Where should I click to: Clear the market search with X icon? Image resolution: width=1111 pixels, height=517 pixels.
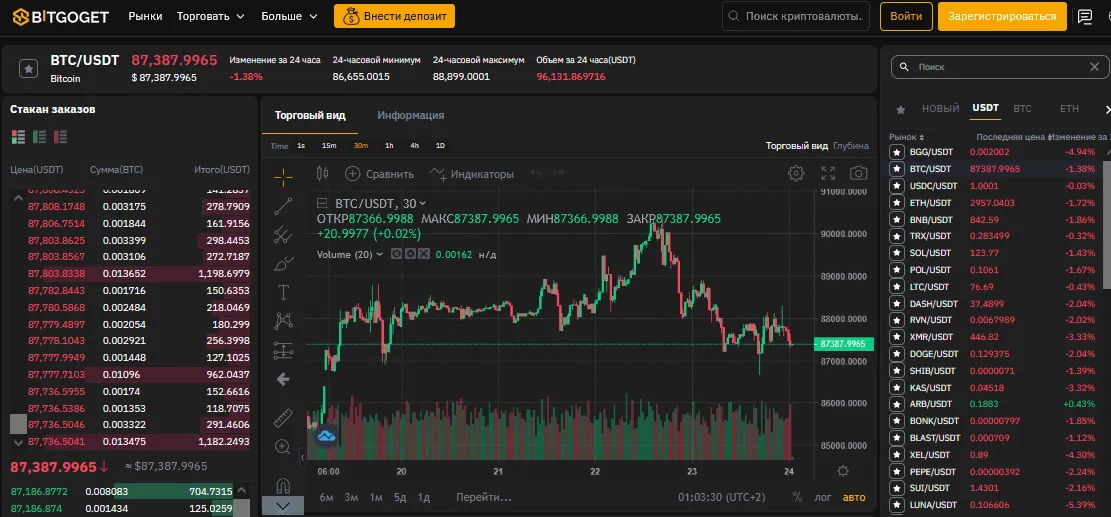1094,67
